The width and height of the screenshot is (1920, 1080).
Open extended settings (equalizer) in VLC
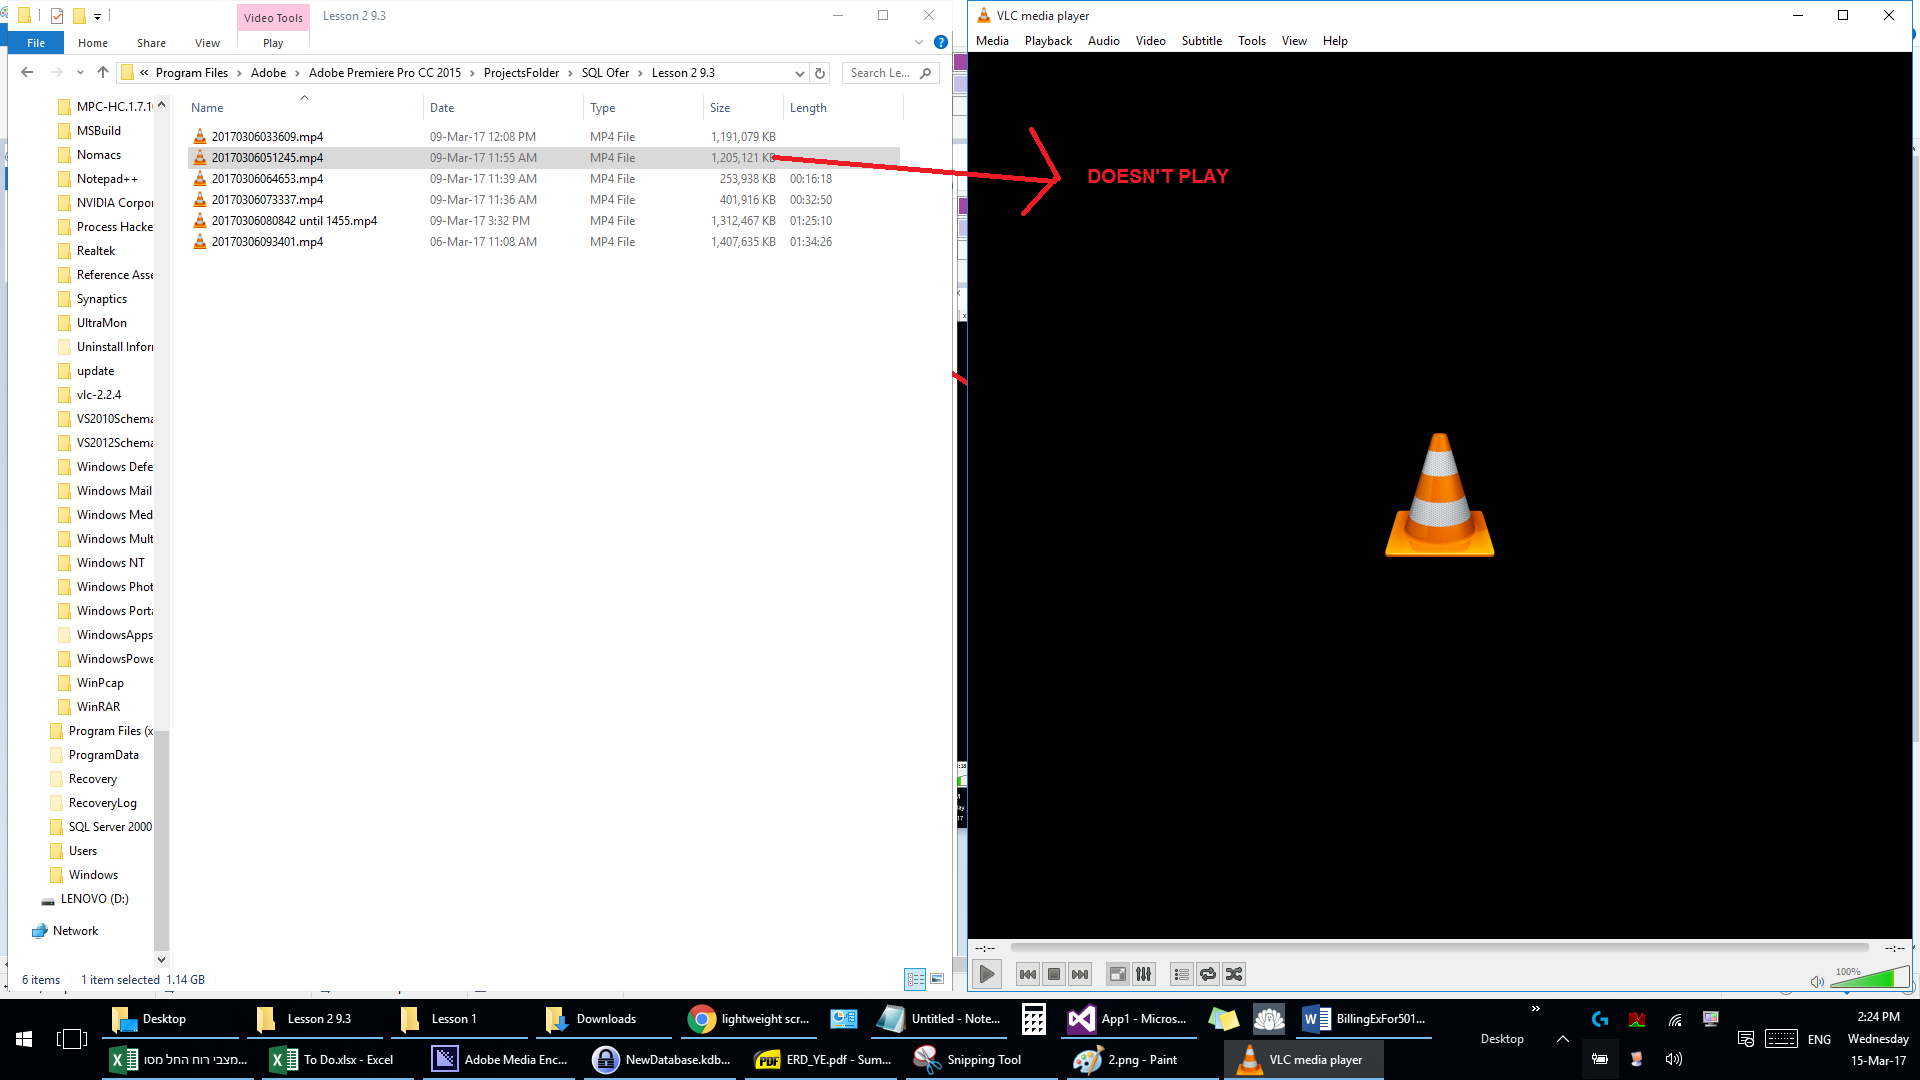[x=1144, y=974]
